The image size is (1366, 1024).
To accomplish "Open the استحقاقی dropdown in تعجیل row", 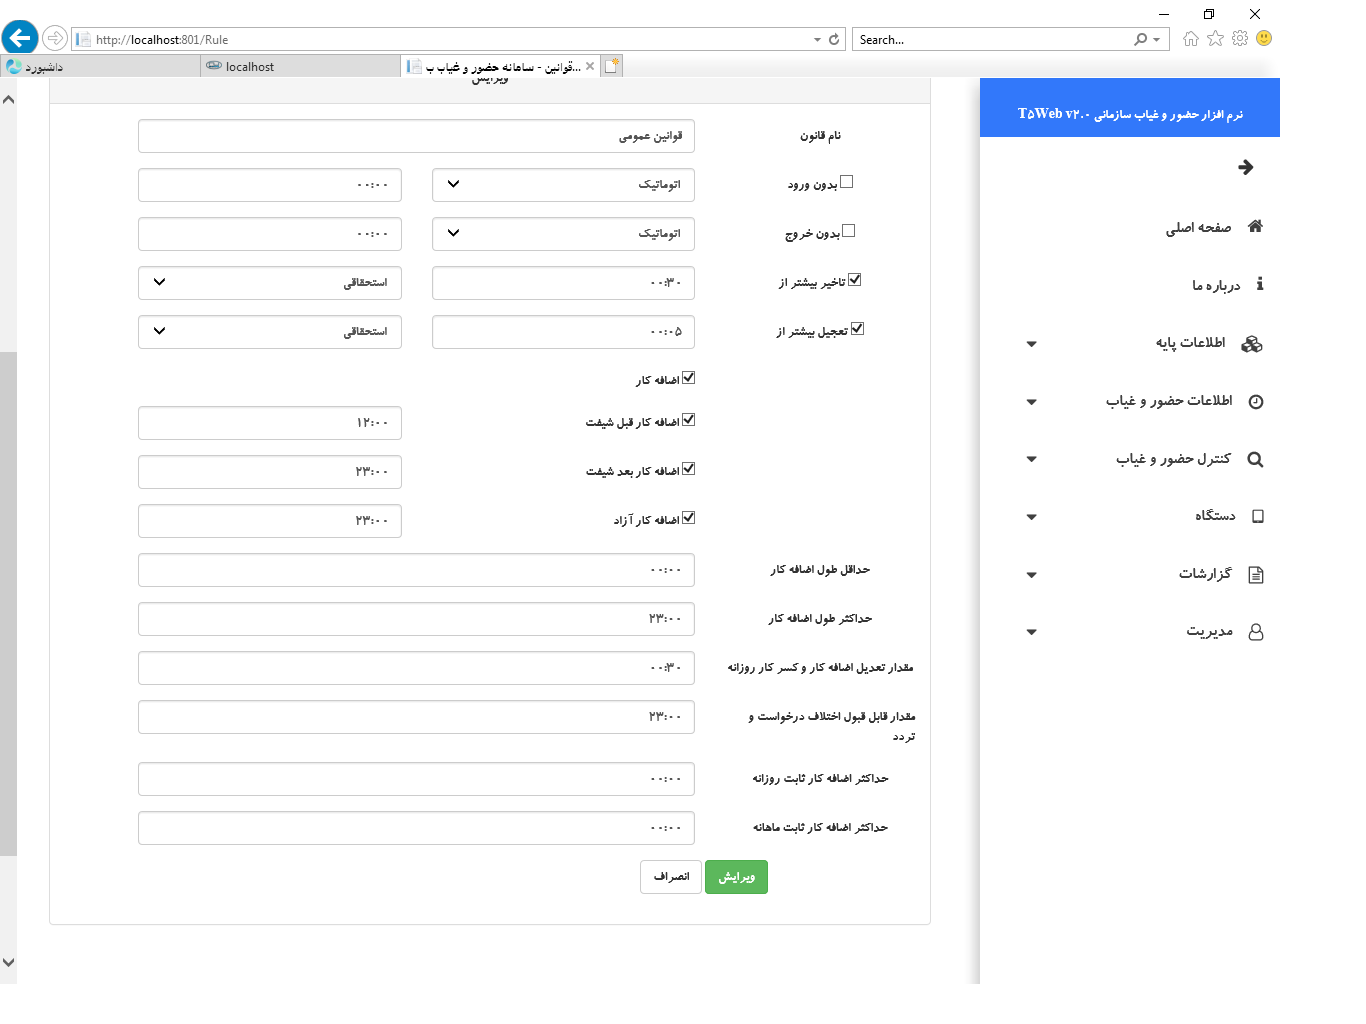I will [270, 332].
